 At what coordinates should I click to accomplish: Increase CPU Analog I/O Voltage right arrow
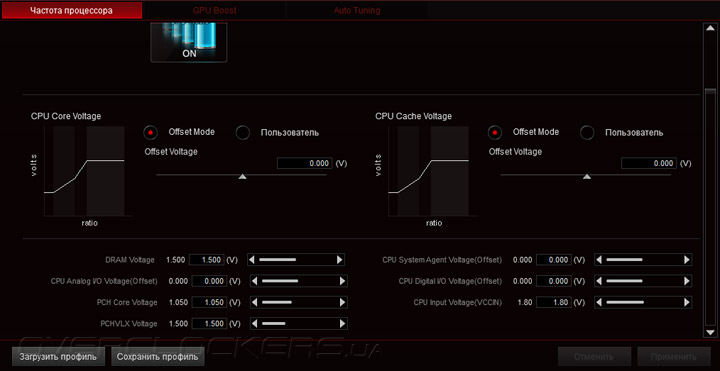(343, 281)
